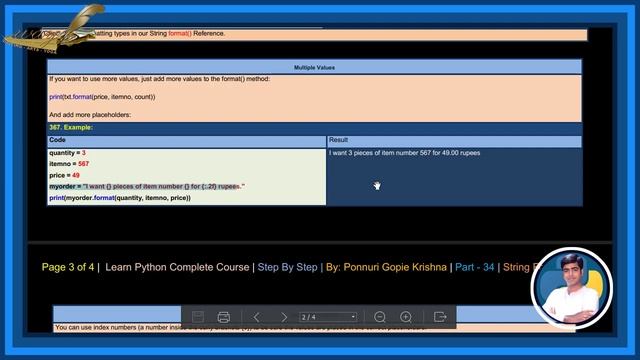640x360 pixels.
Task: Click the zoom out magnifier icon
Action: (x=380, y=317)
